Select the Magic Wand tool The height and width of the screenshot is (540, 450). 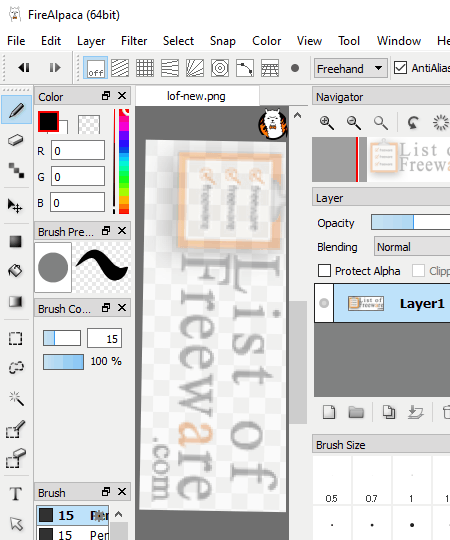coord(16,398)
